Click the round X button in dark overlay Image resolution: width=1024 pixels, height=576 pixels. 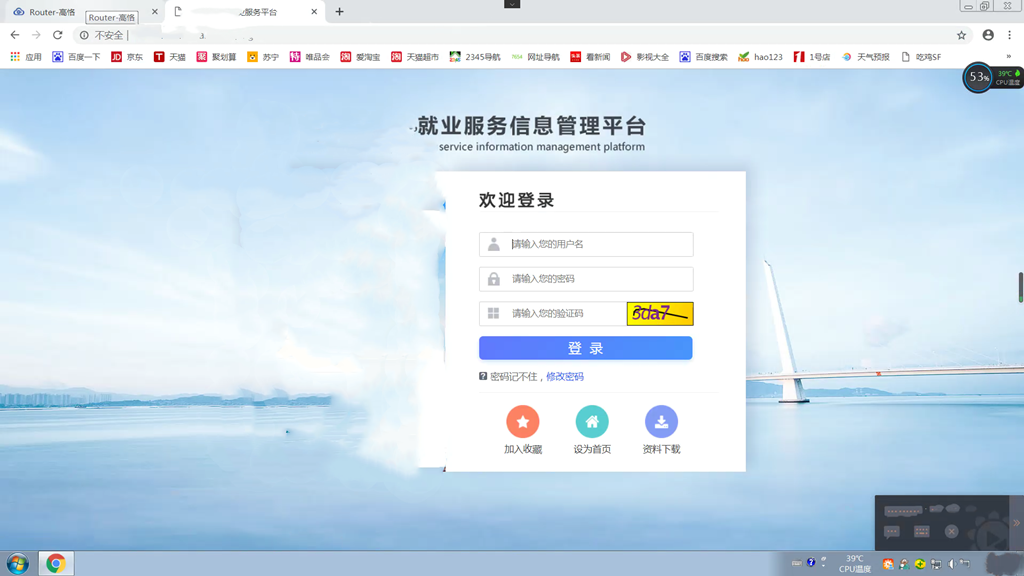pyautogui.click(x=952, y=532)
